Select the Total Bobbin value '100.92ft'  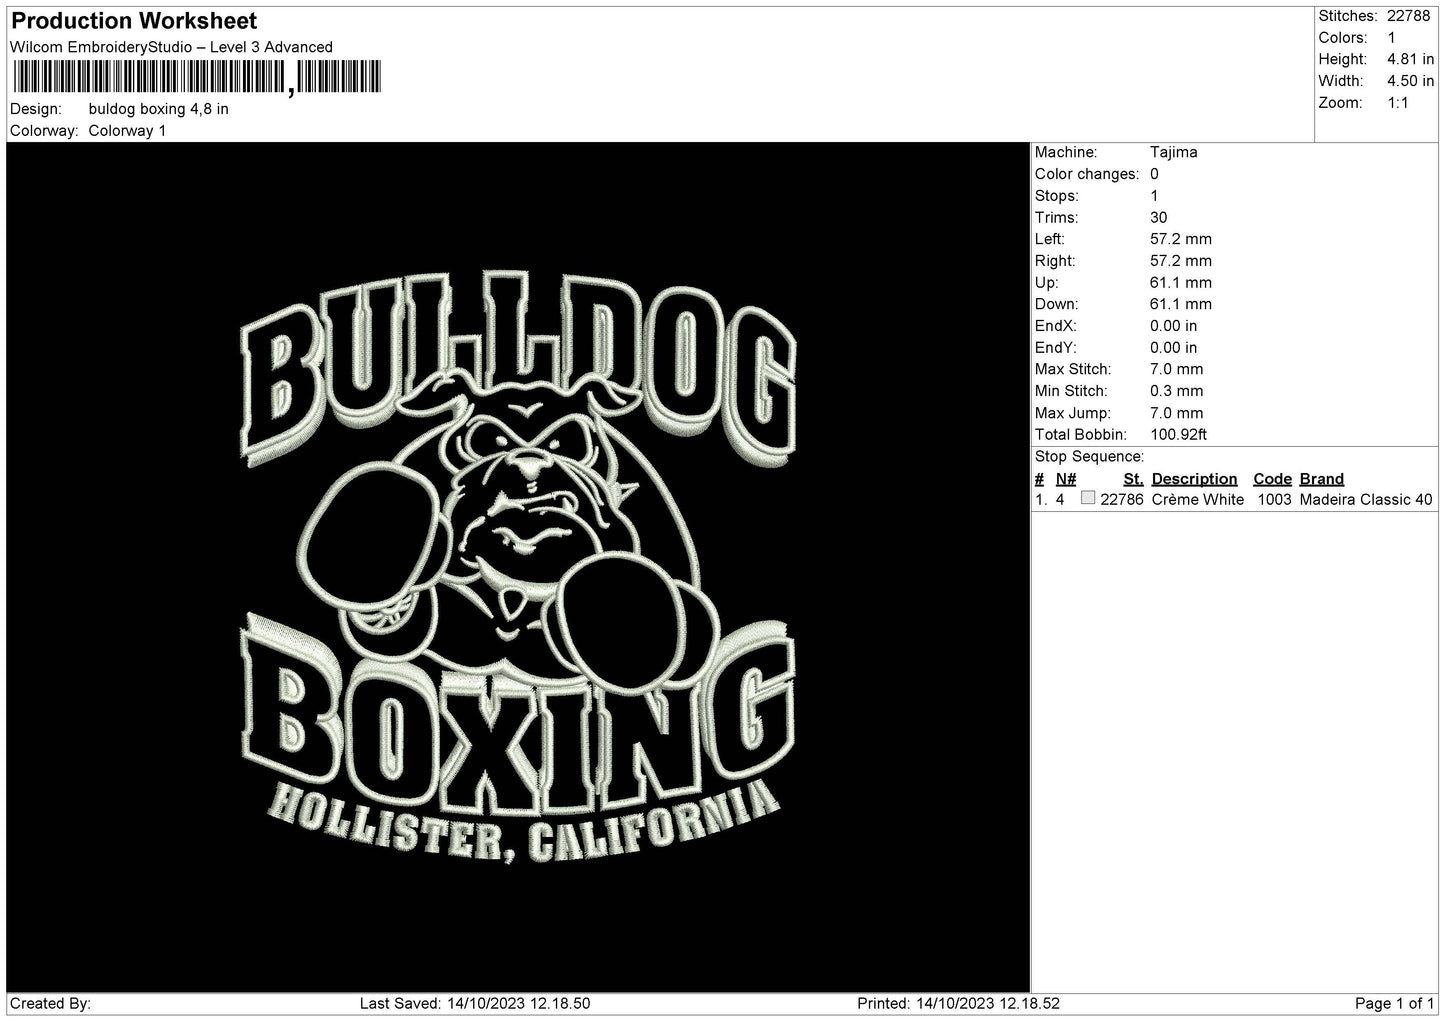[1178, 435]
